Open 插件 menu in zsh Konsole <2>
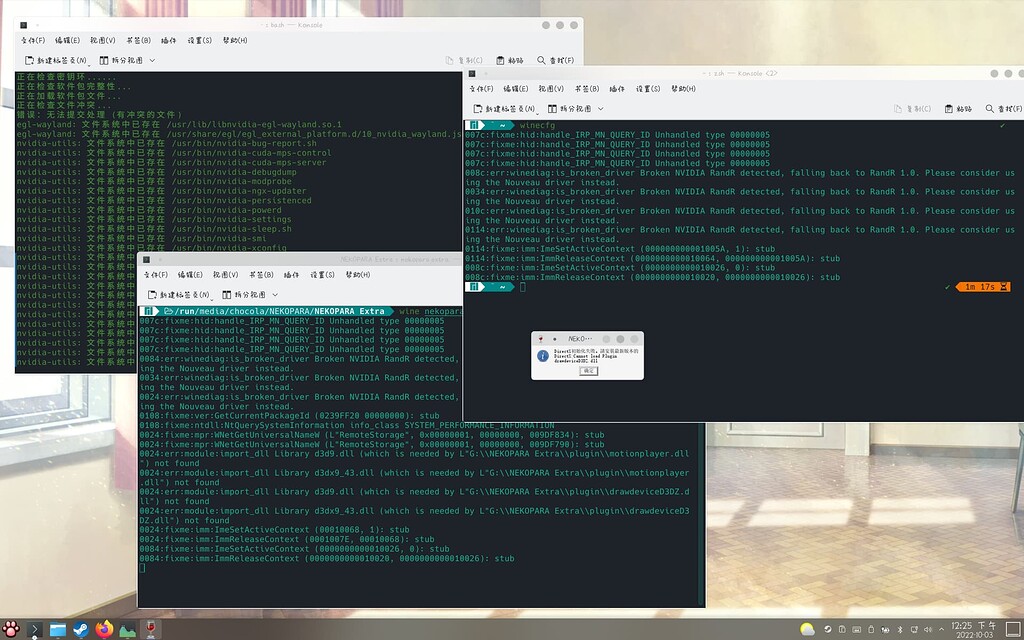Viewport: 1024px width, 640px height. 617,89
